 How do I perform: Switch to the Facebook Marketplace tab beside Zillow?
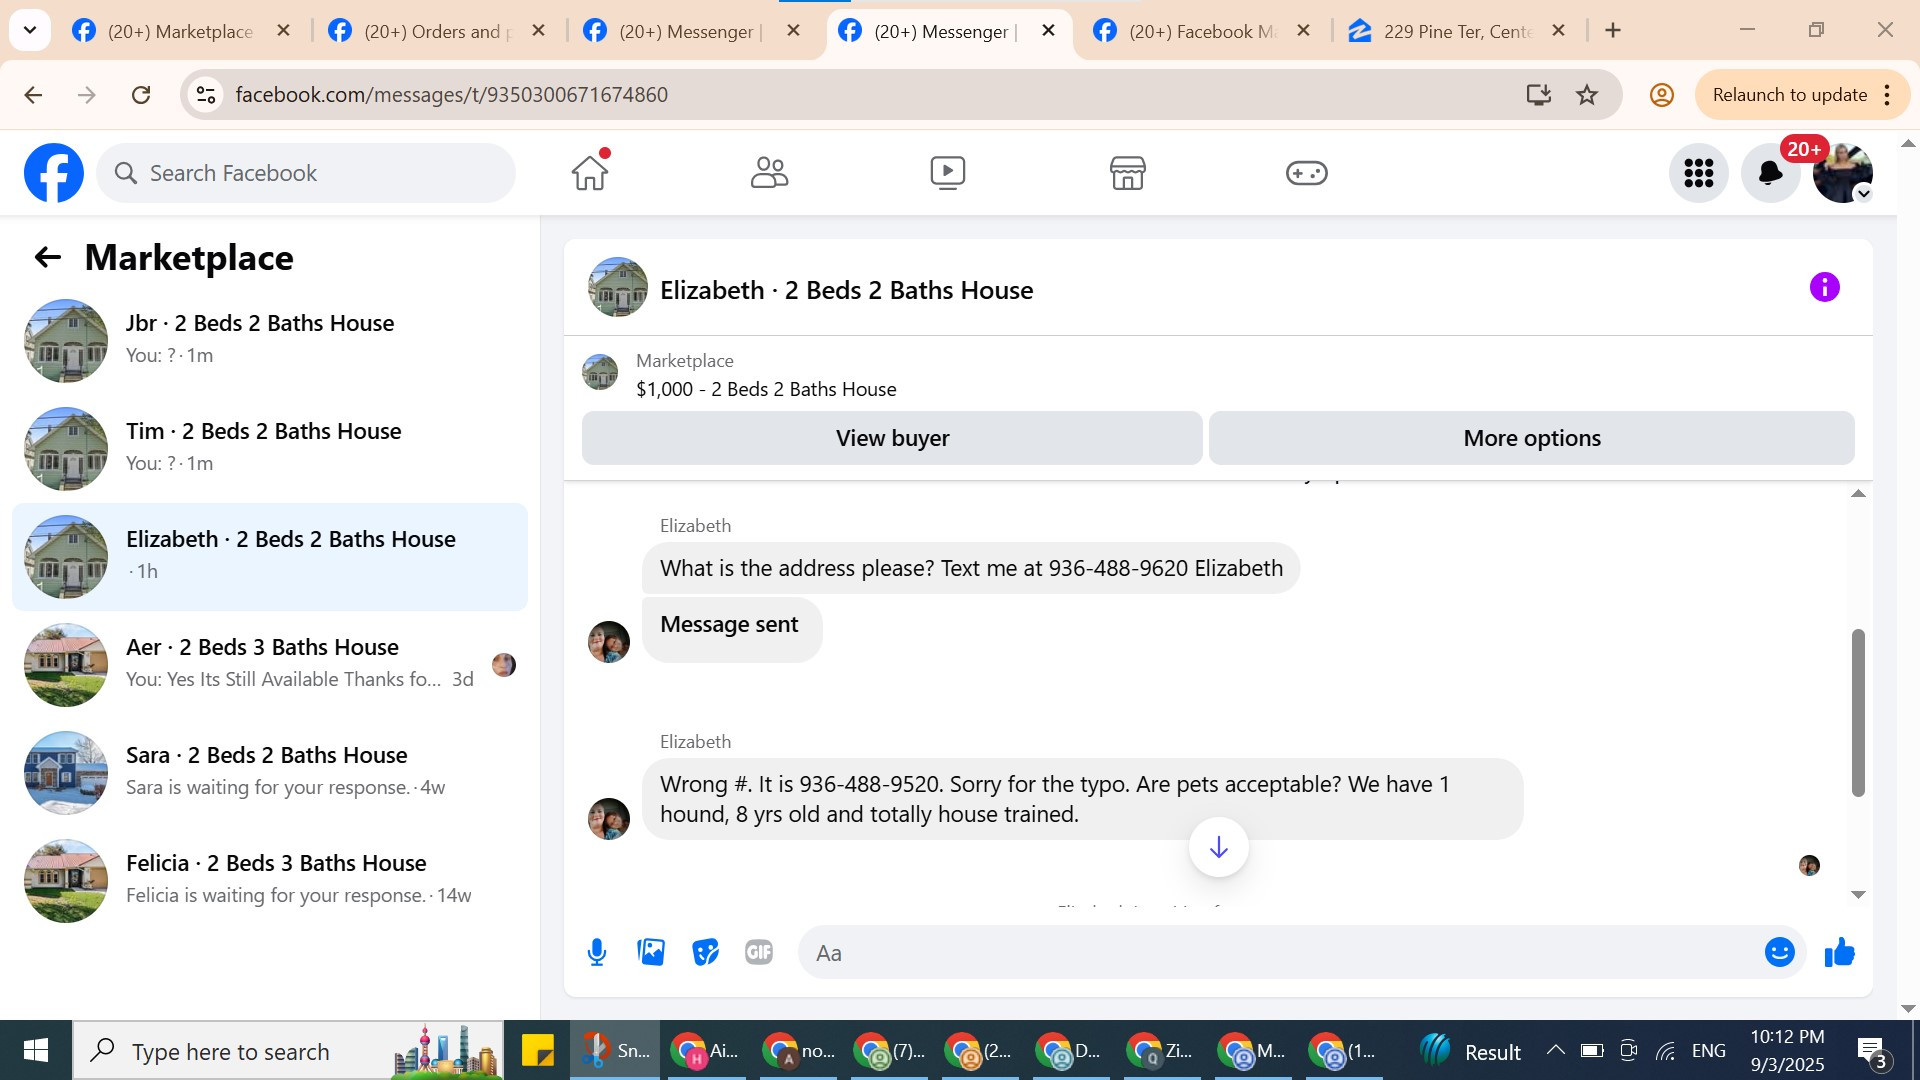pyautogui.click(x=1202, y=31)
